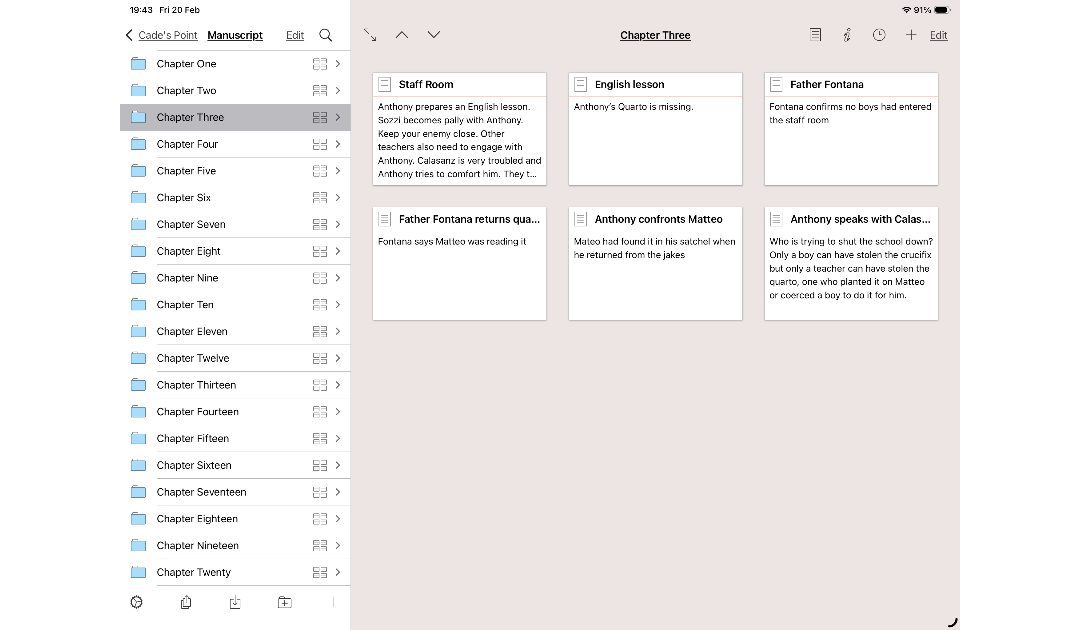Screen dimensions: 1080x630
Task: Toggle corkboard view for Chapter Twenty
Action: pyautogui.click(x=320, y=572)
